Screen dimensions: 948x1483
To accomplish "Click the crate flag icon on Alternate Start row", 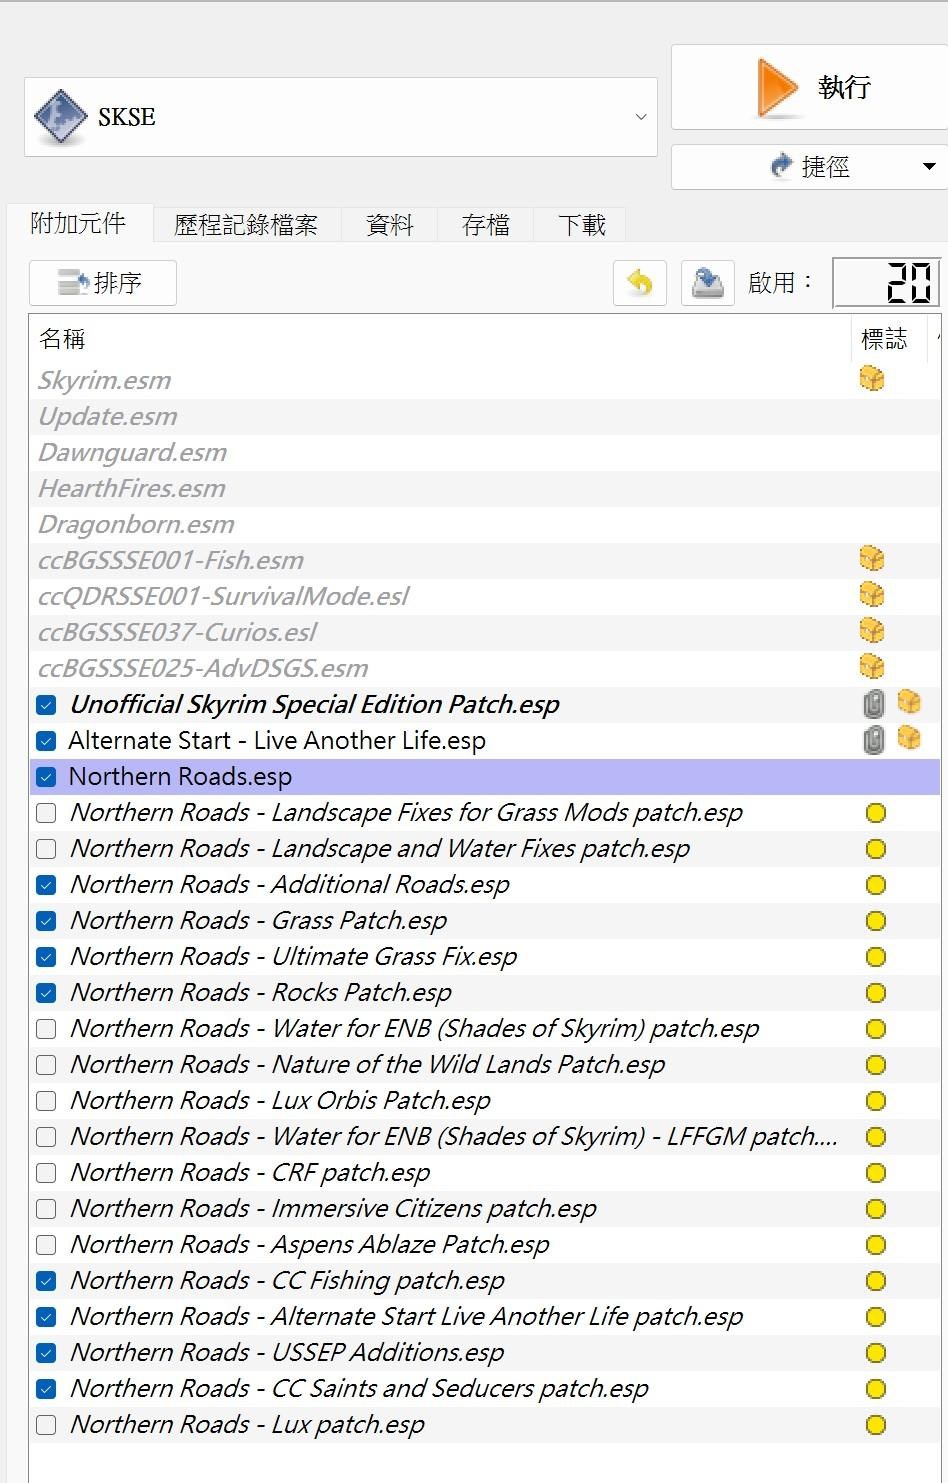I will pos(909,739).
